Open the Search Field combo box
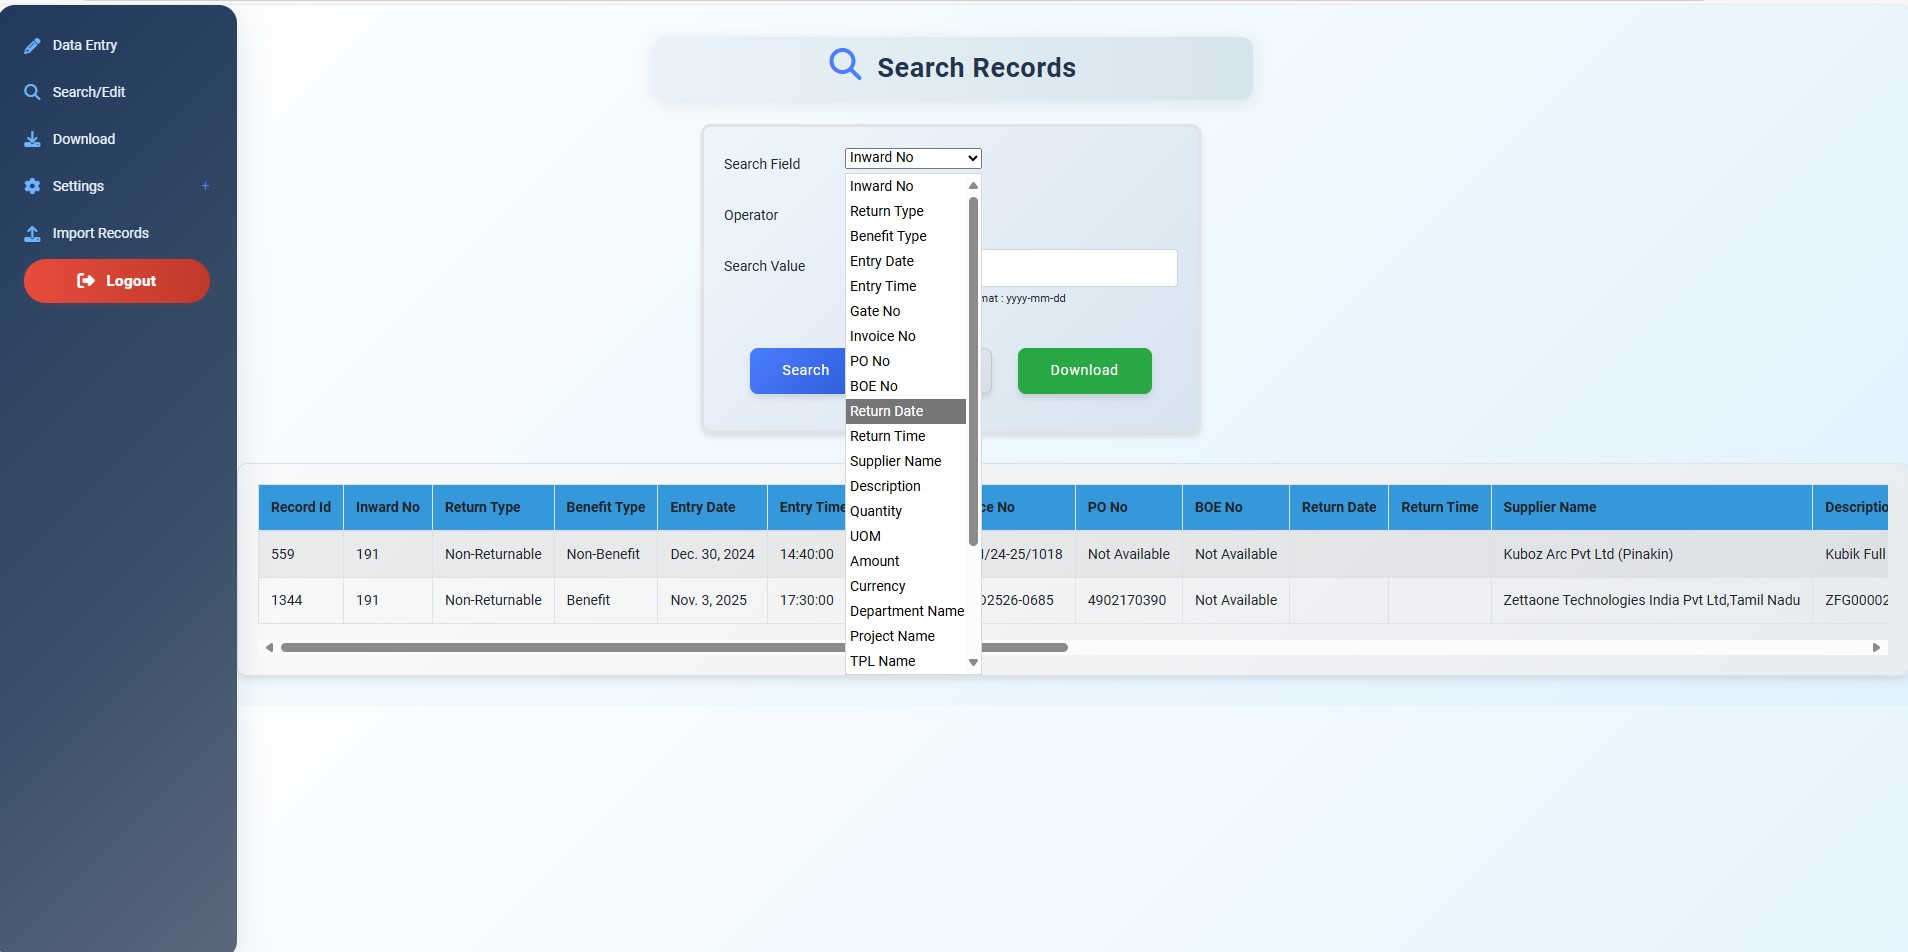The image size is (1908, 952). (912, 158)
